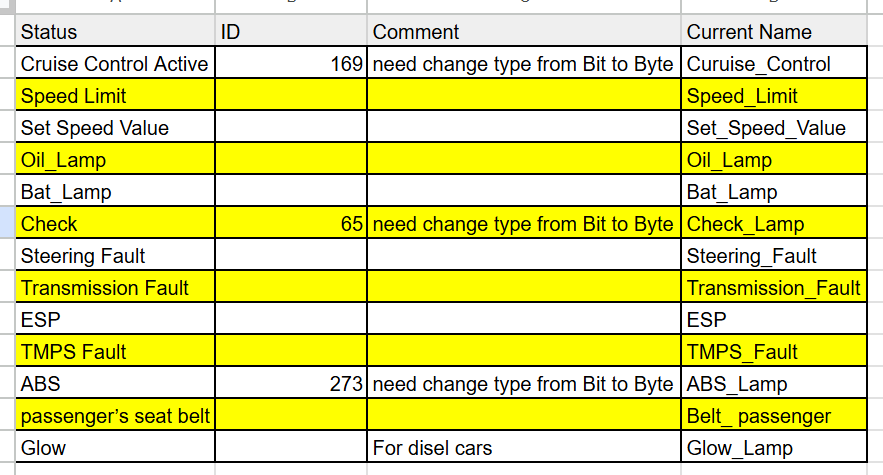Select the Curuise_Control name cell
The height and width of the screenshot is (475, 883).
(773, 64)
